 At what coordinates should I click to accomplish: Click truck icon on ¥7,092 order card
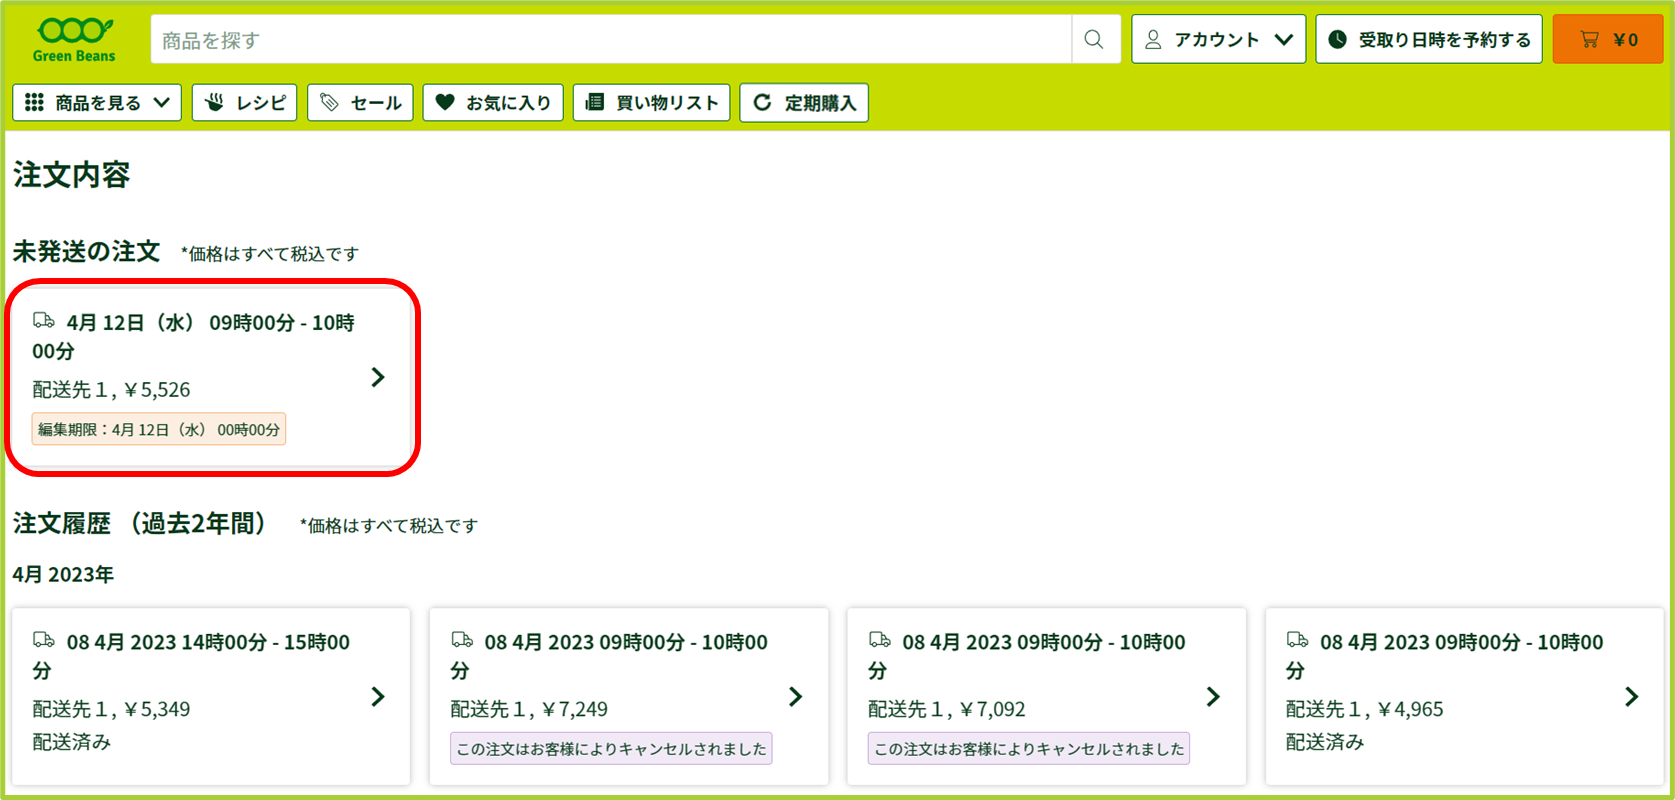880,640
